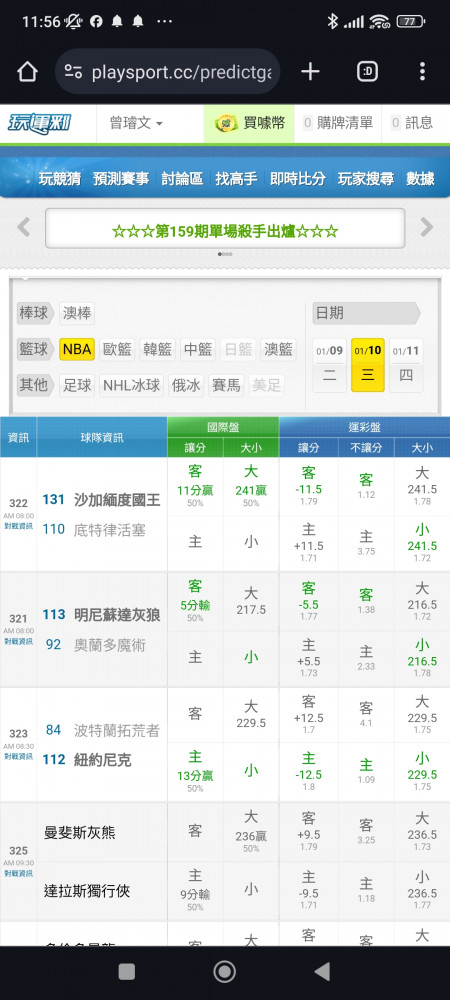Click 明尼蘇達灰狼 team name

[117, 615]
